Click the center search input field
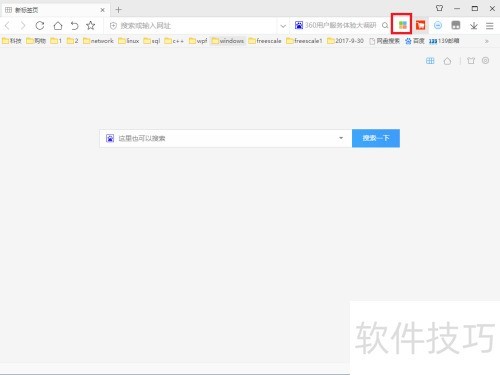500x375 pixels. 226,138
